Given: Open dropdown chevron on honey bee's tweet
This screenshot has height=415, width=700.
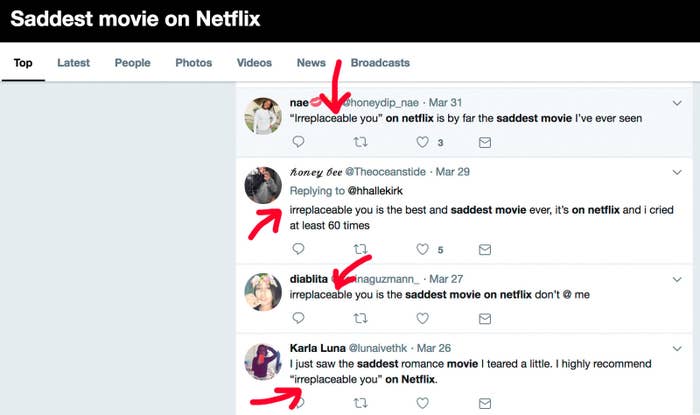Looking at the screenshot, I should pyautogui.click(x=677, y=172).
